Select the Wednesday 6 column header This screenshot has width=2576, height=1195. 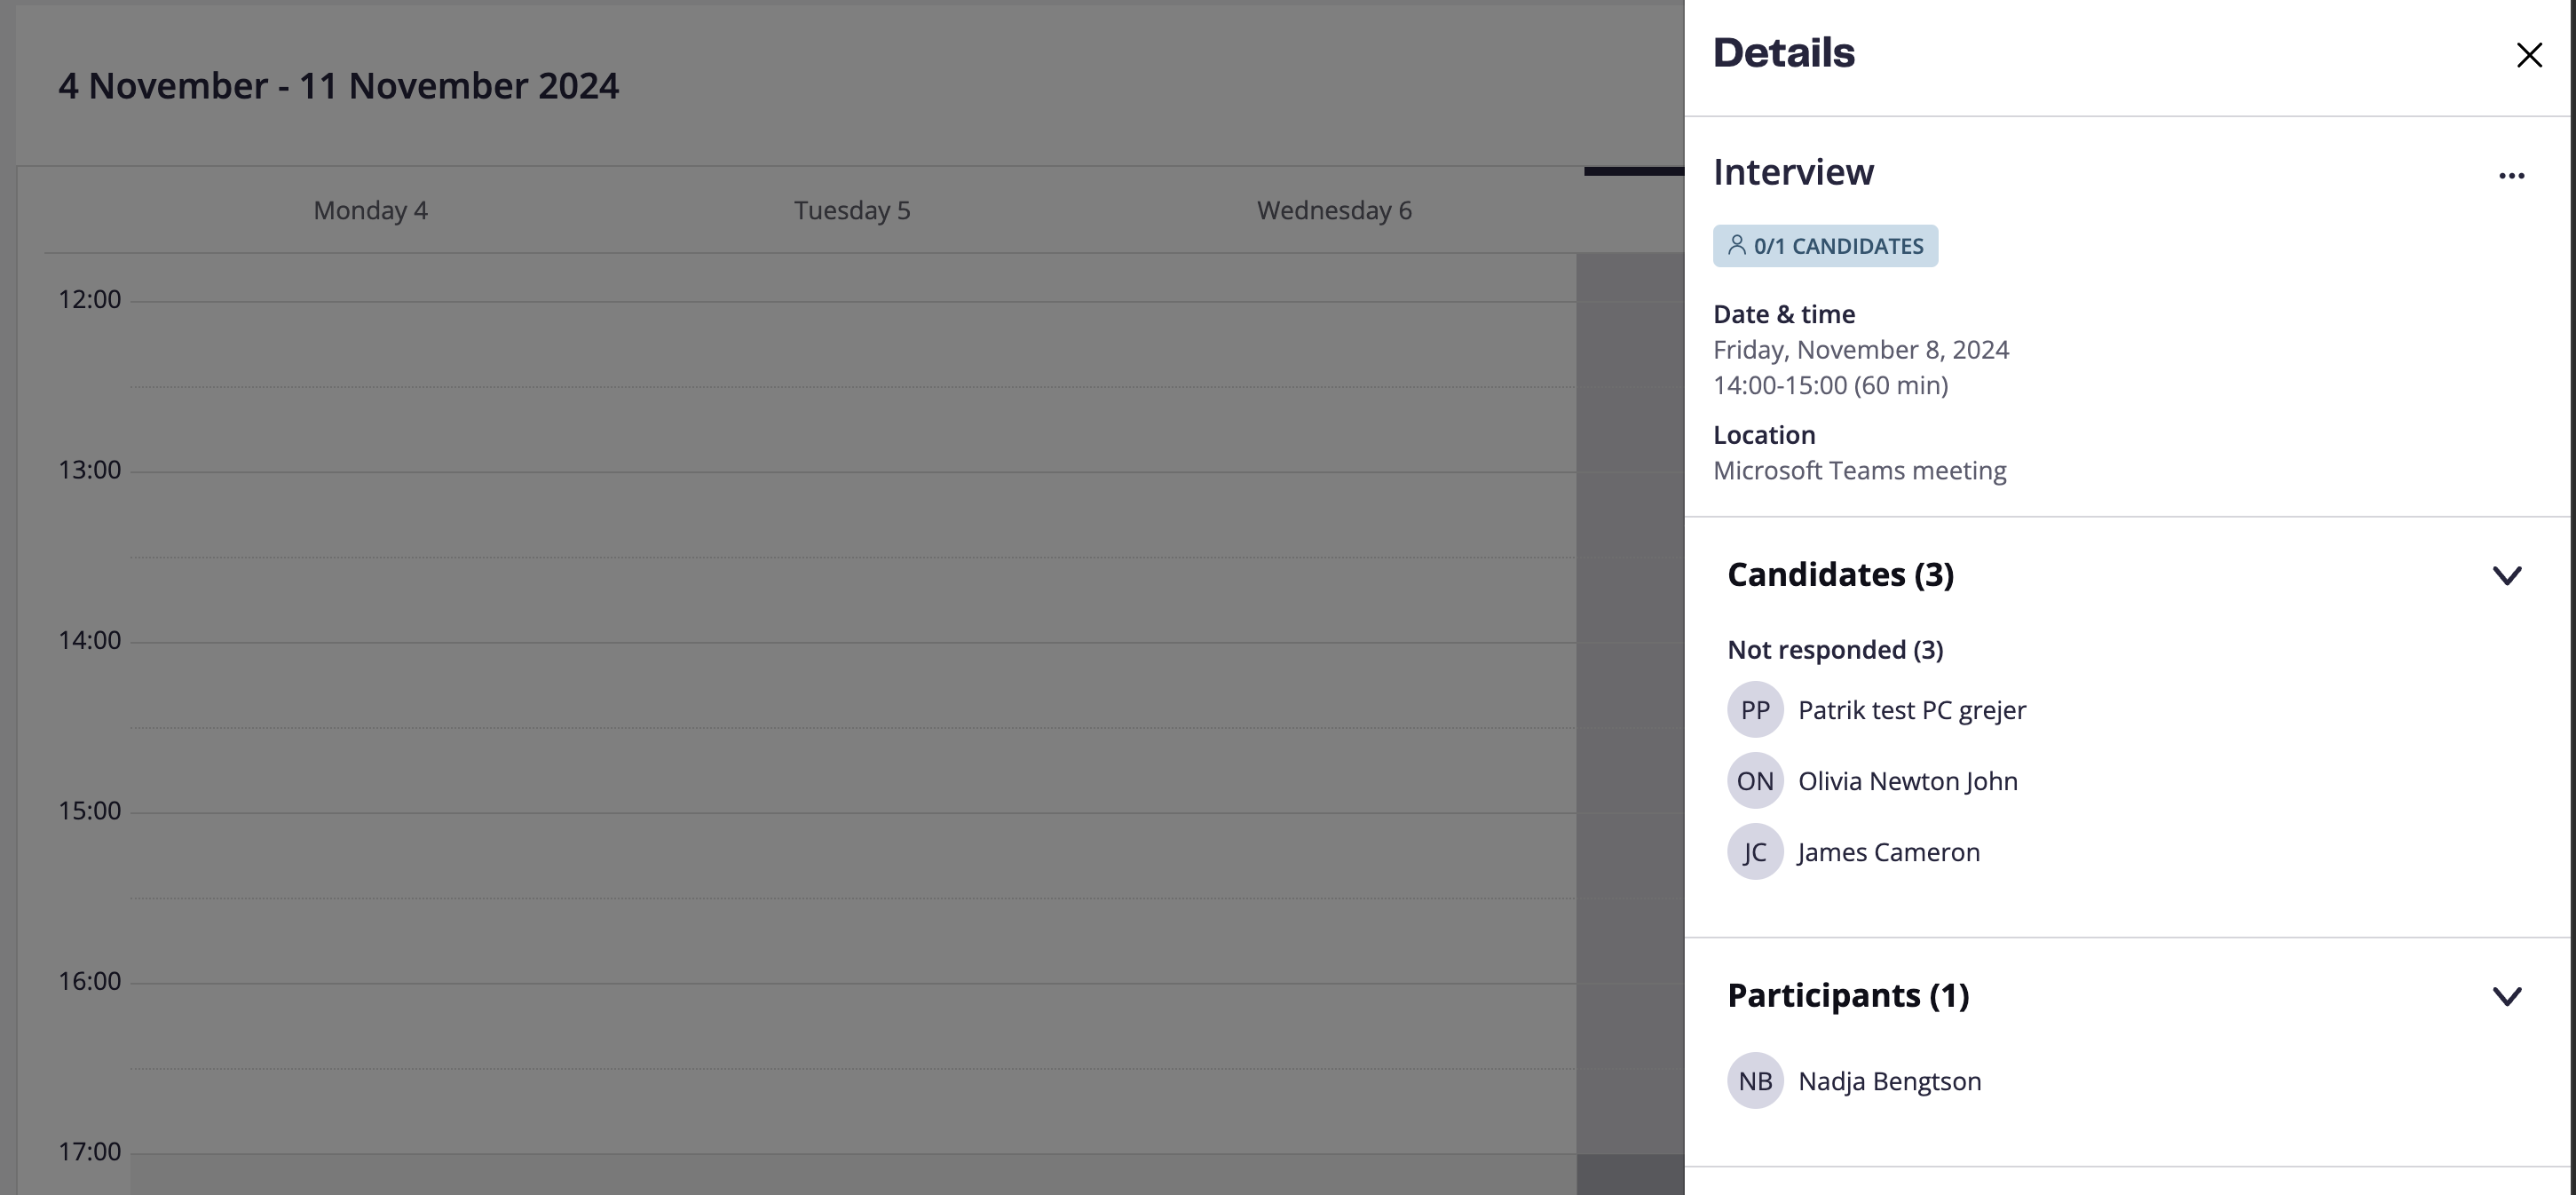pos(1334,210)
